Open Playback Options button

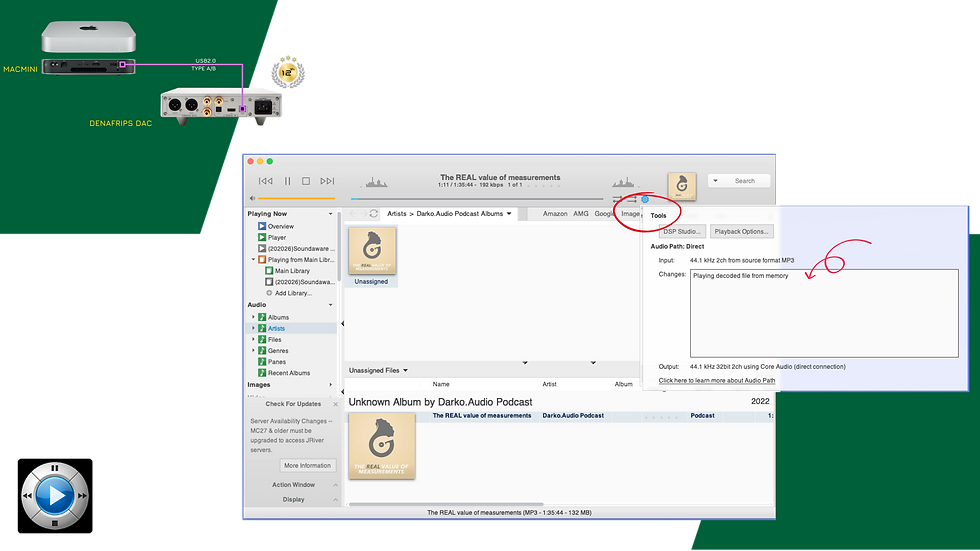coord(741,232)
